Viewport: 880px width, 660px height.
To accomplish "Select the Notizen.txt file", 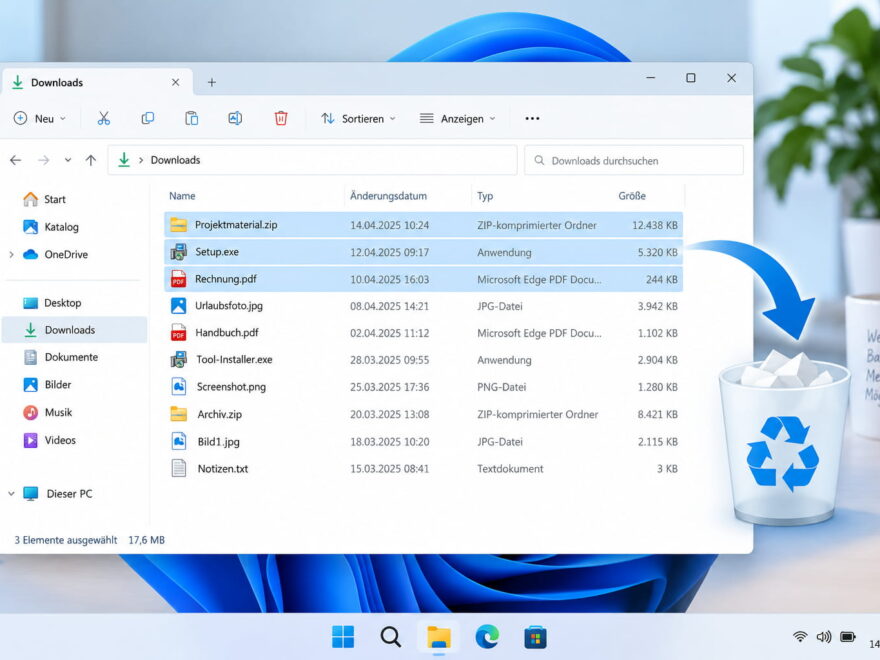I will click(423, 469).
